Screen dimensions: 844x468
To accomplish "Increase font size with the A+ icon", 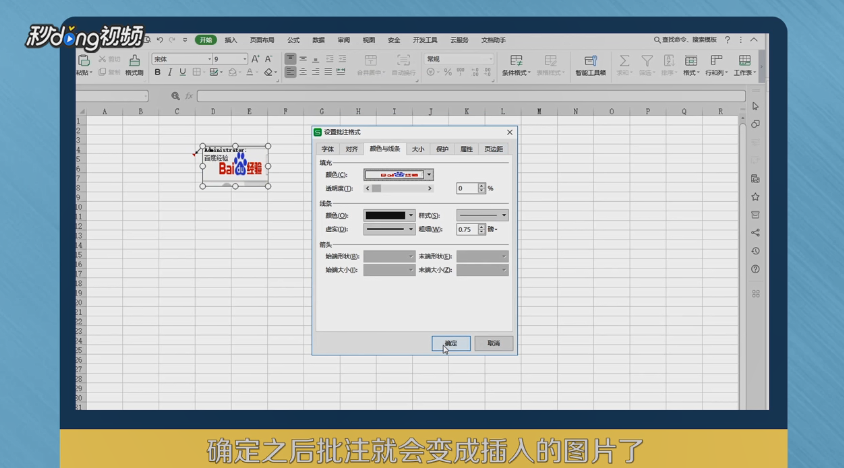I will 255,59.
